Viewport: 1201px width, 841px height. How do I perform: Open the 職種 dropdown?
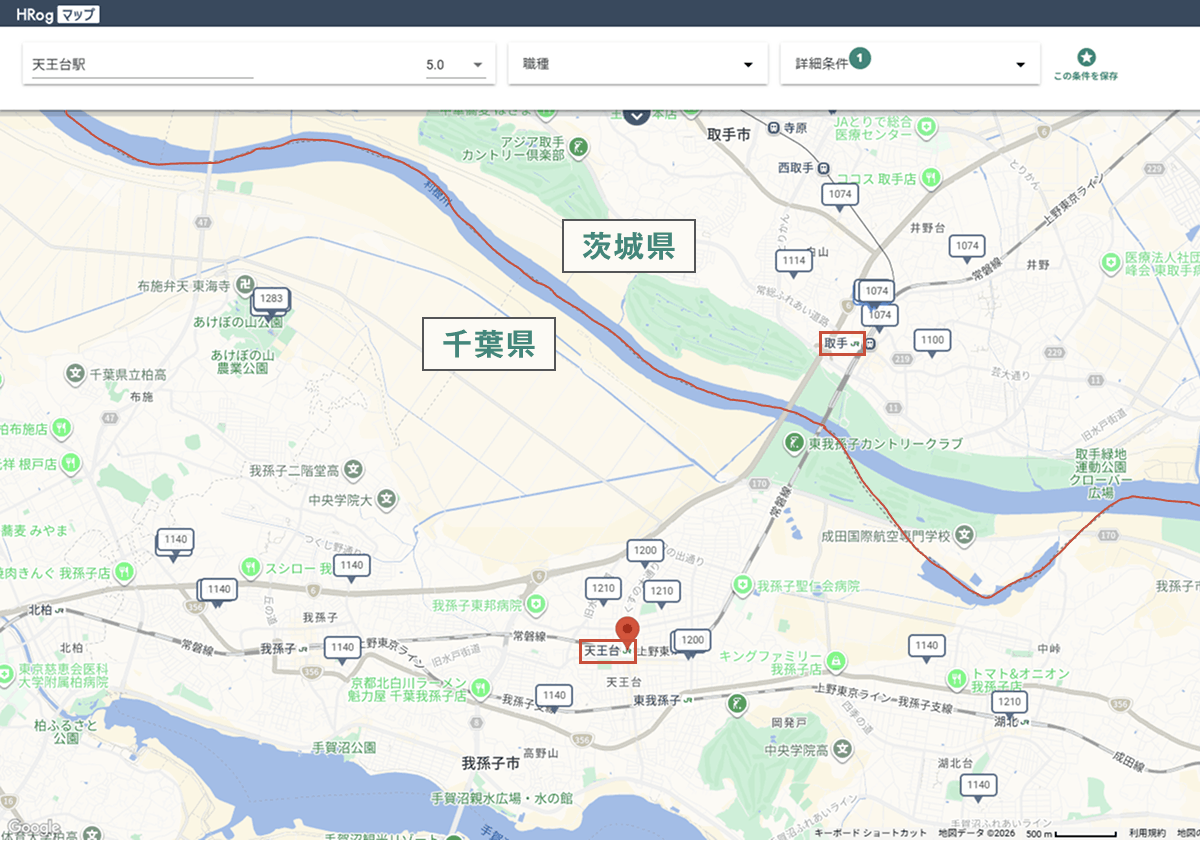[636, 62]
